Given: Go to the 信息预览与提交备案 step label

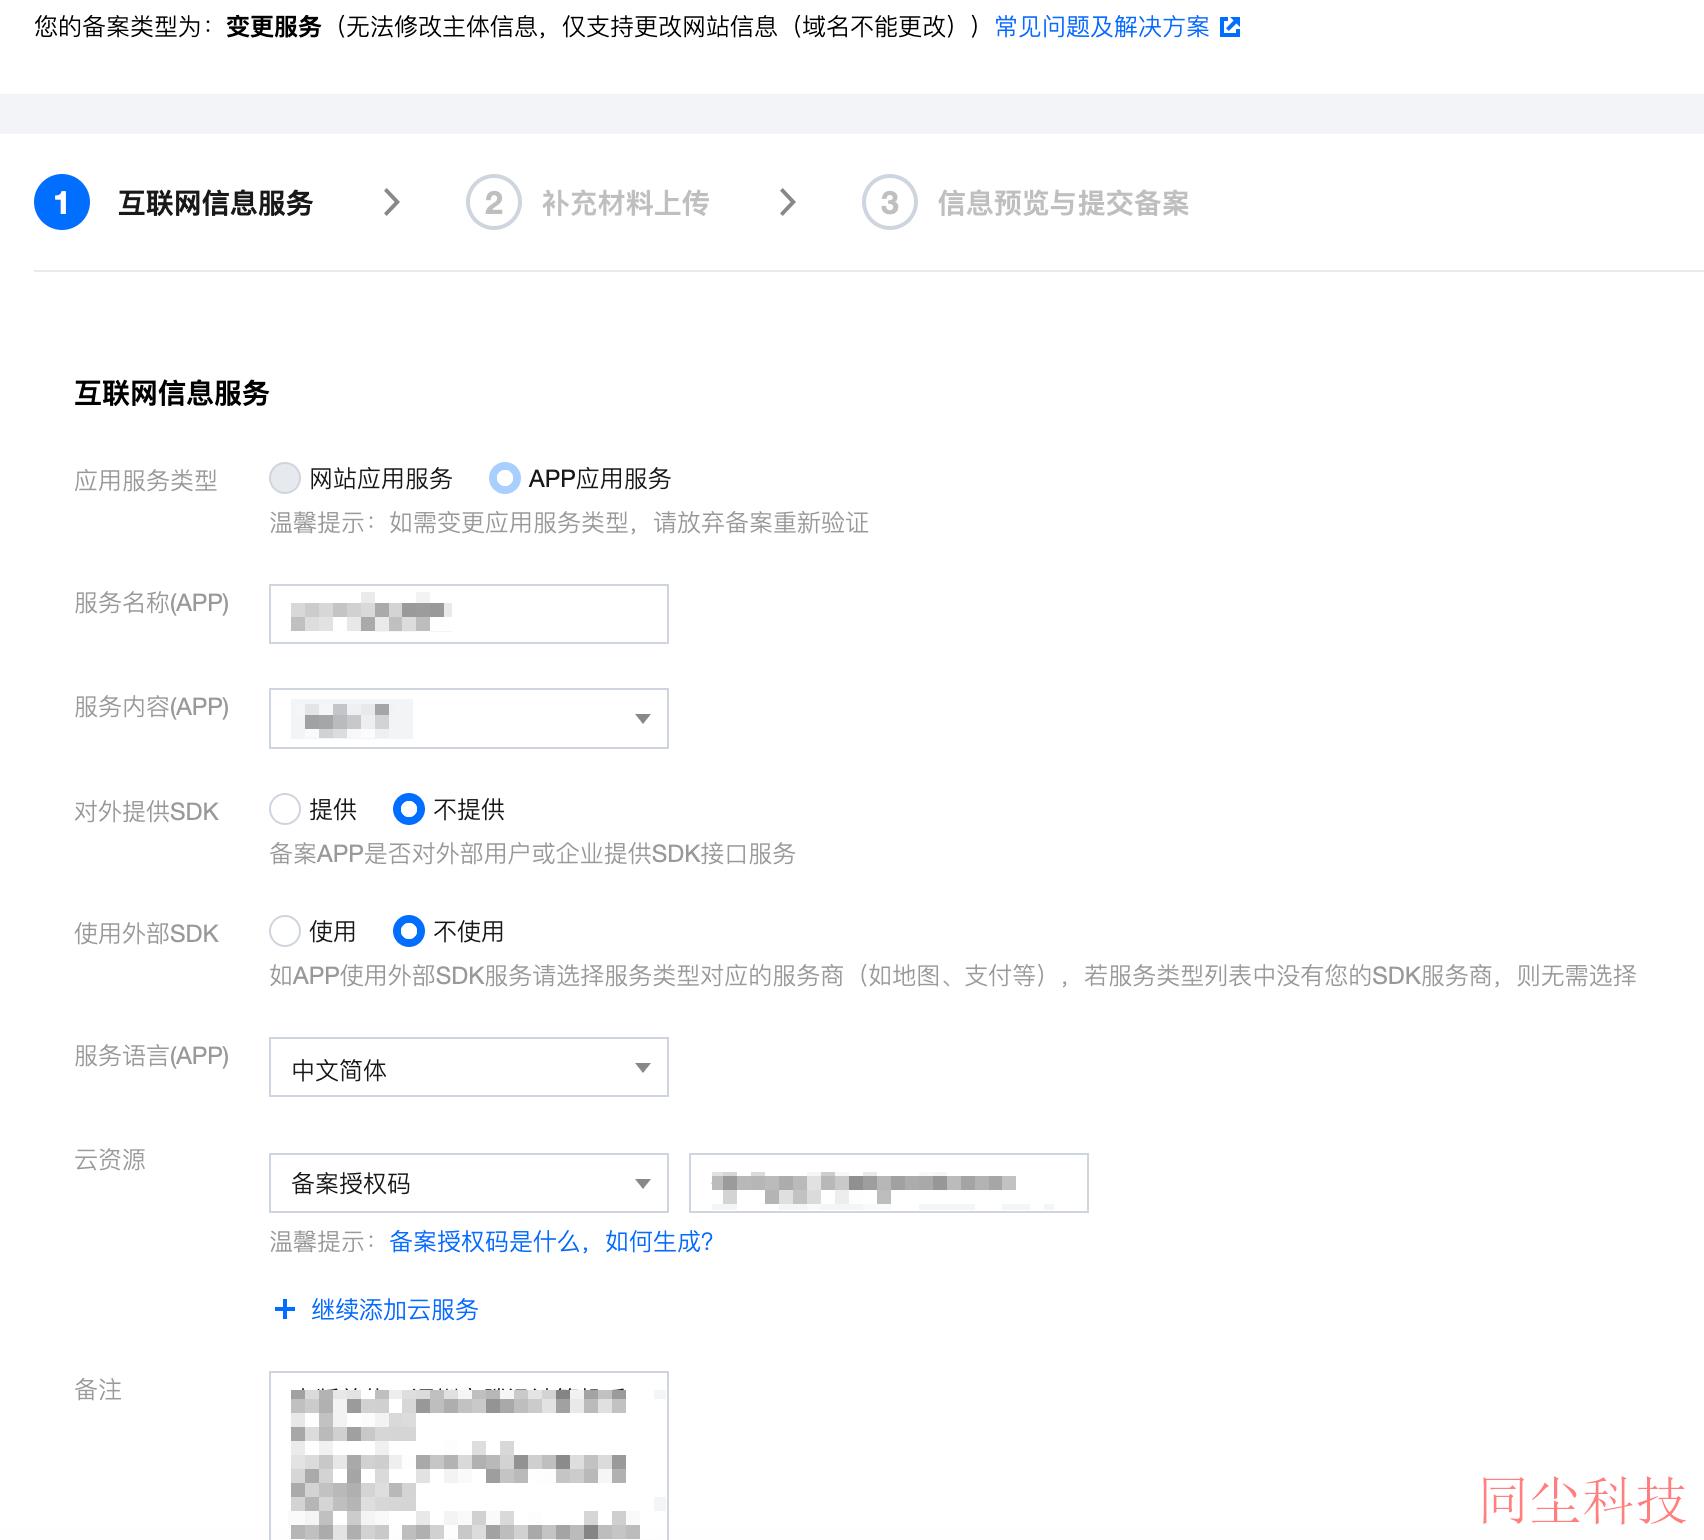Looking at the screenshot, I should (x=1063, y=203).
